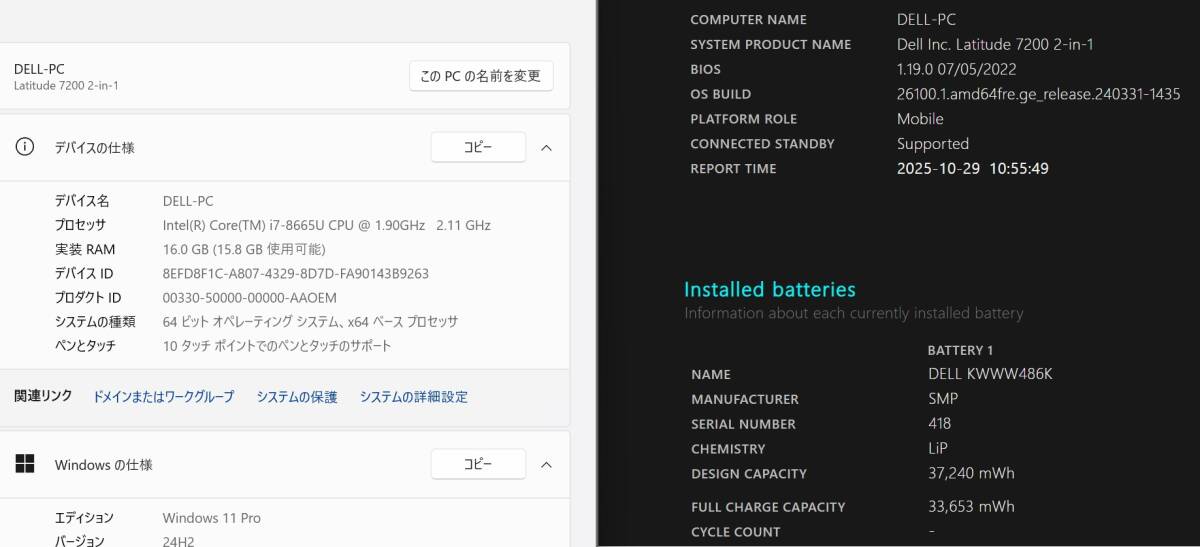Image resolution: width=1200 pixels, height=547 pixels.
Task: Collapse the Windows specifications section
Action: click(546, 465)
